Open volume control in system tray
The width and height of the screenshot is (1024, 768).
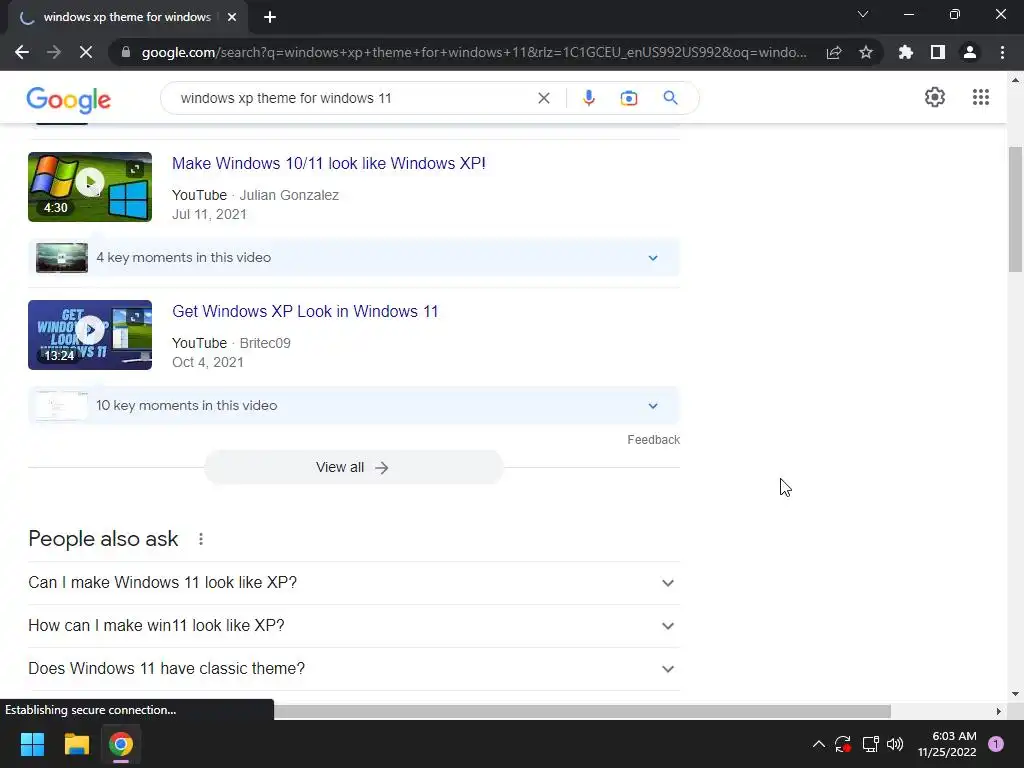[x=895, y=744]
